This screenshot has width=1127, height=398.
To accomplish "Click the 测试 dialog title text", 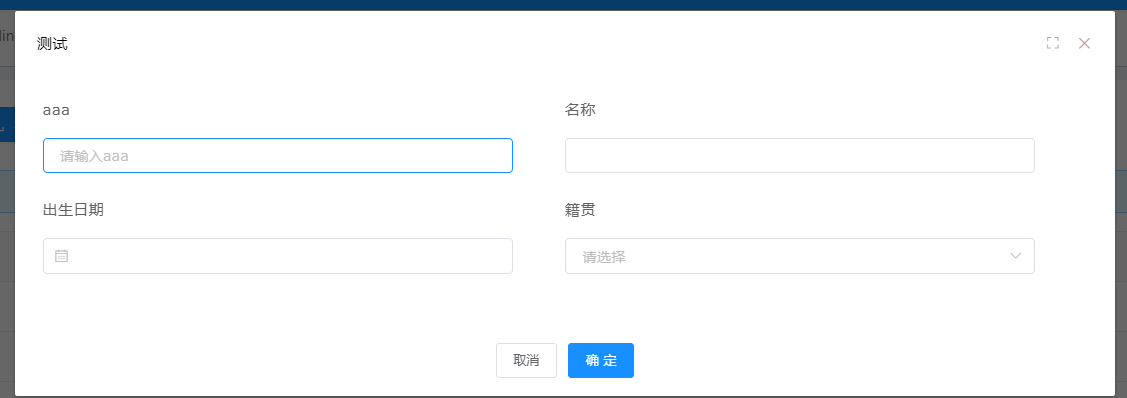I will 52,44.
